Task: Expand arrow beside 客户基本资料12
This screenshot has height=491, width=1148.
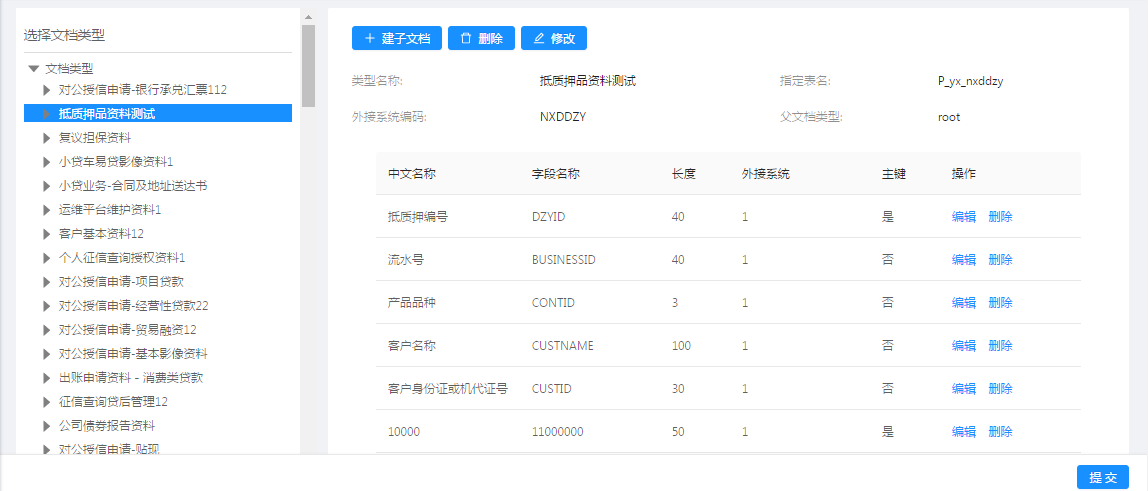Action: pos(46,234)
